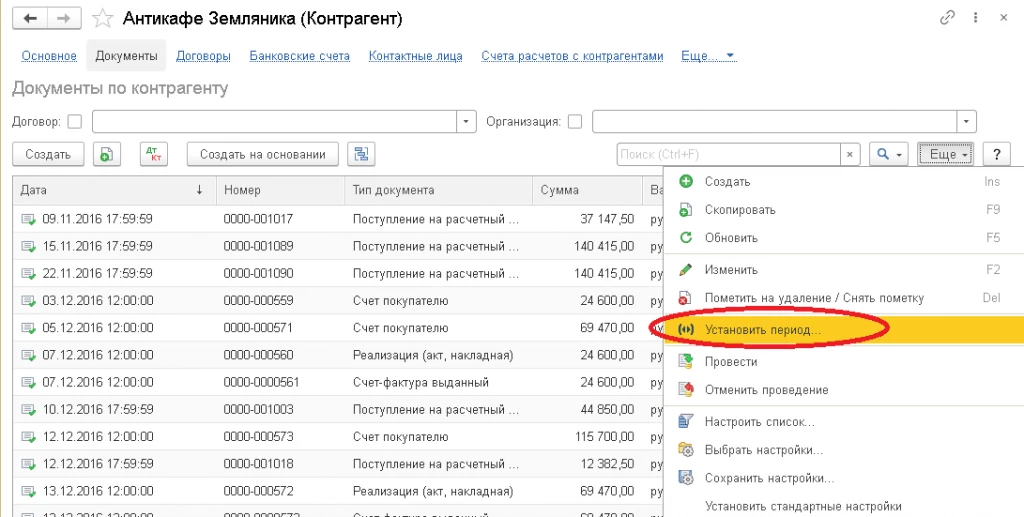The height and width of the screenshot is (517, 1024).
Task: Open the magnifier search options dropdown
Action: coord(888,155)
